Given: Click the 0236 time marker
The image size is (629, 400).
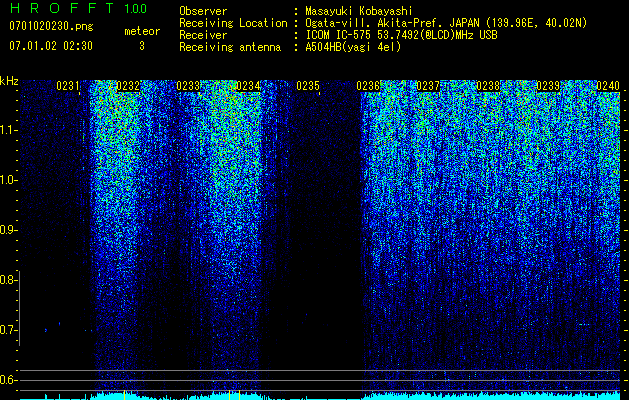Looking at the screenshot, I should pos(368,86).
